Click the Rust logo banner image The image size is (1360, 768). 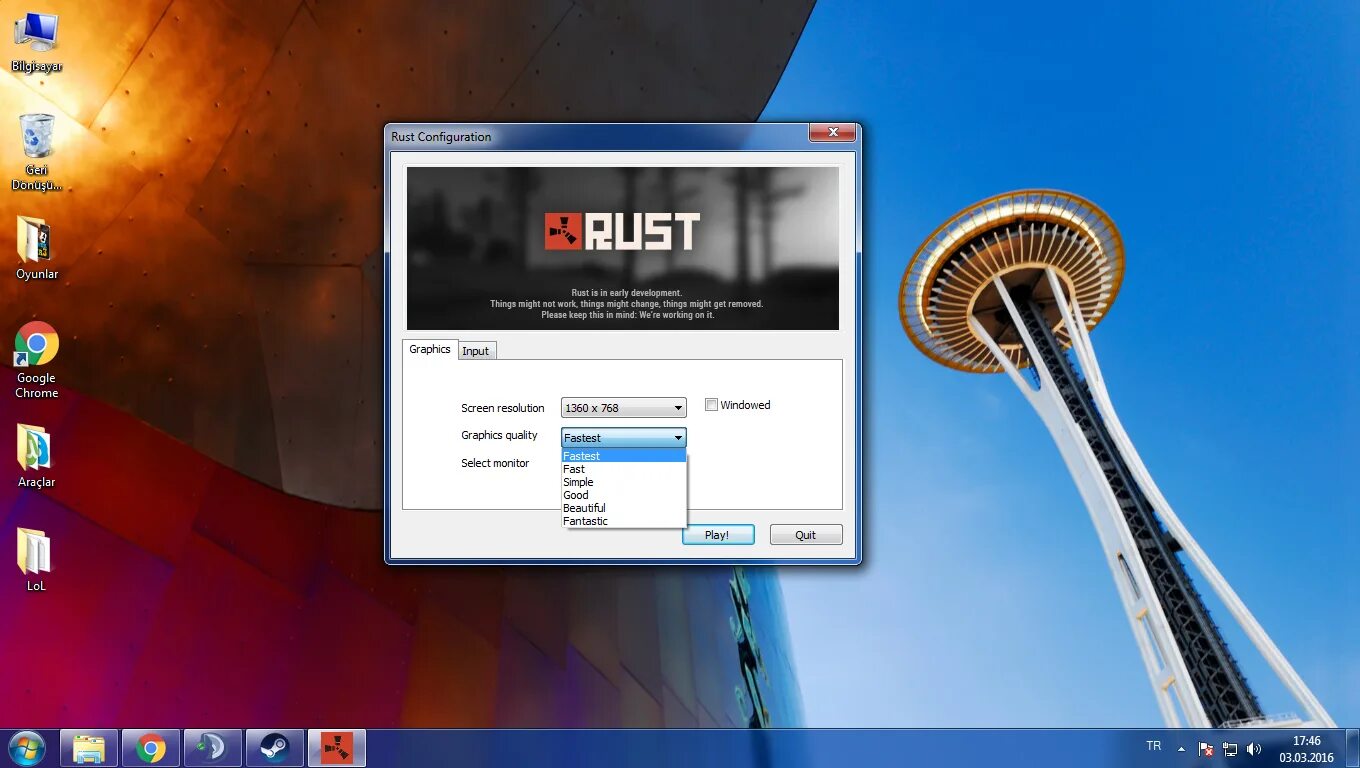pyautogui.click(x=623, y=248)
